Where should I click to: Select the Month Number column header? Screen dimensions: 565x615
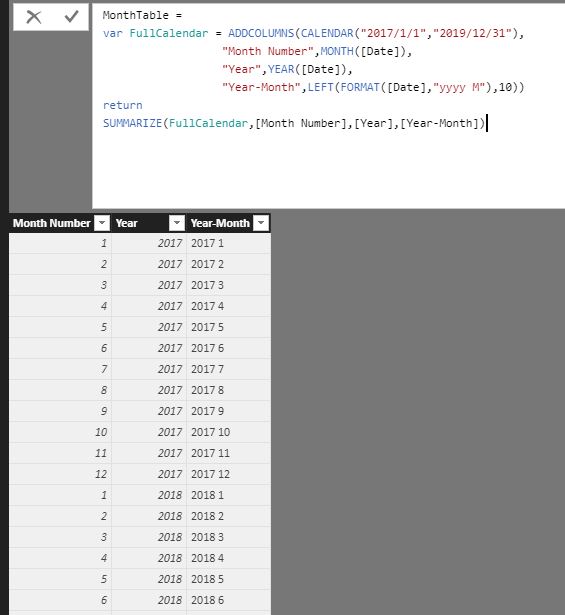pos(51,223)
